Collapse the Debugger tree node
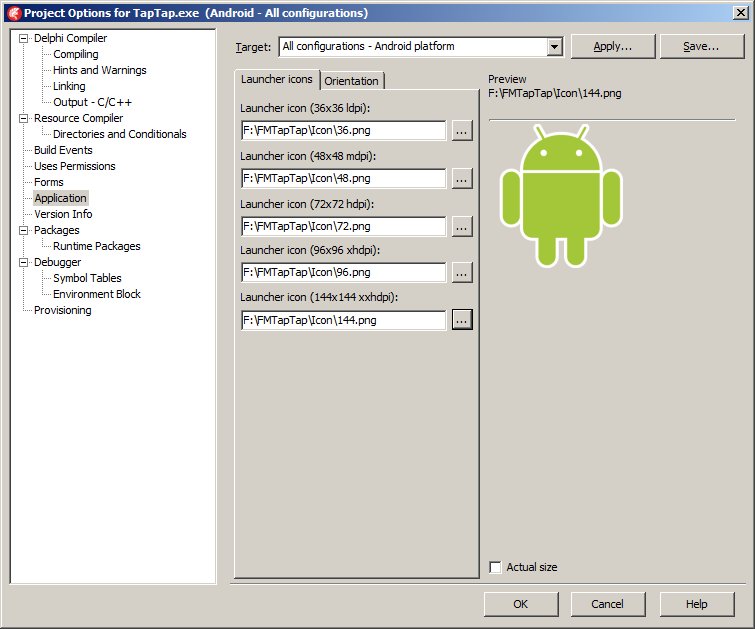The image size is (755, 629). pyautogui.click(x=23, y=262)
